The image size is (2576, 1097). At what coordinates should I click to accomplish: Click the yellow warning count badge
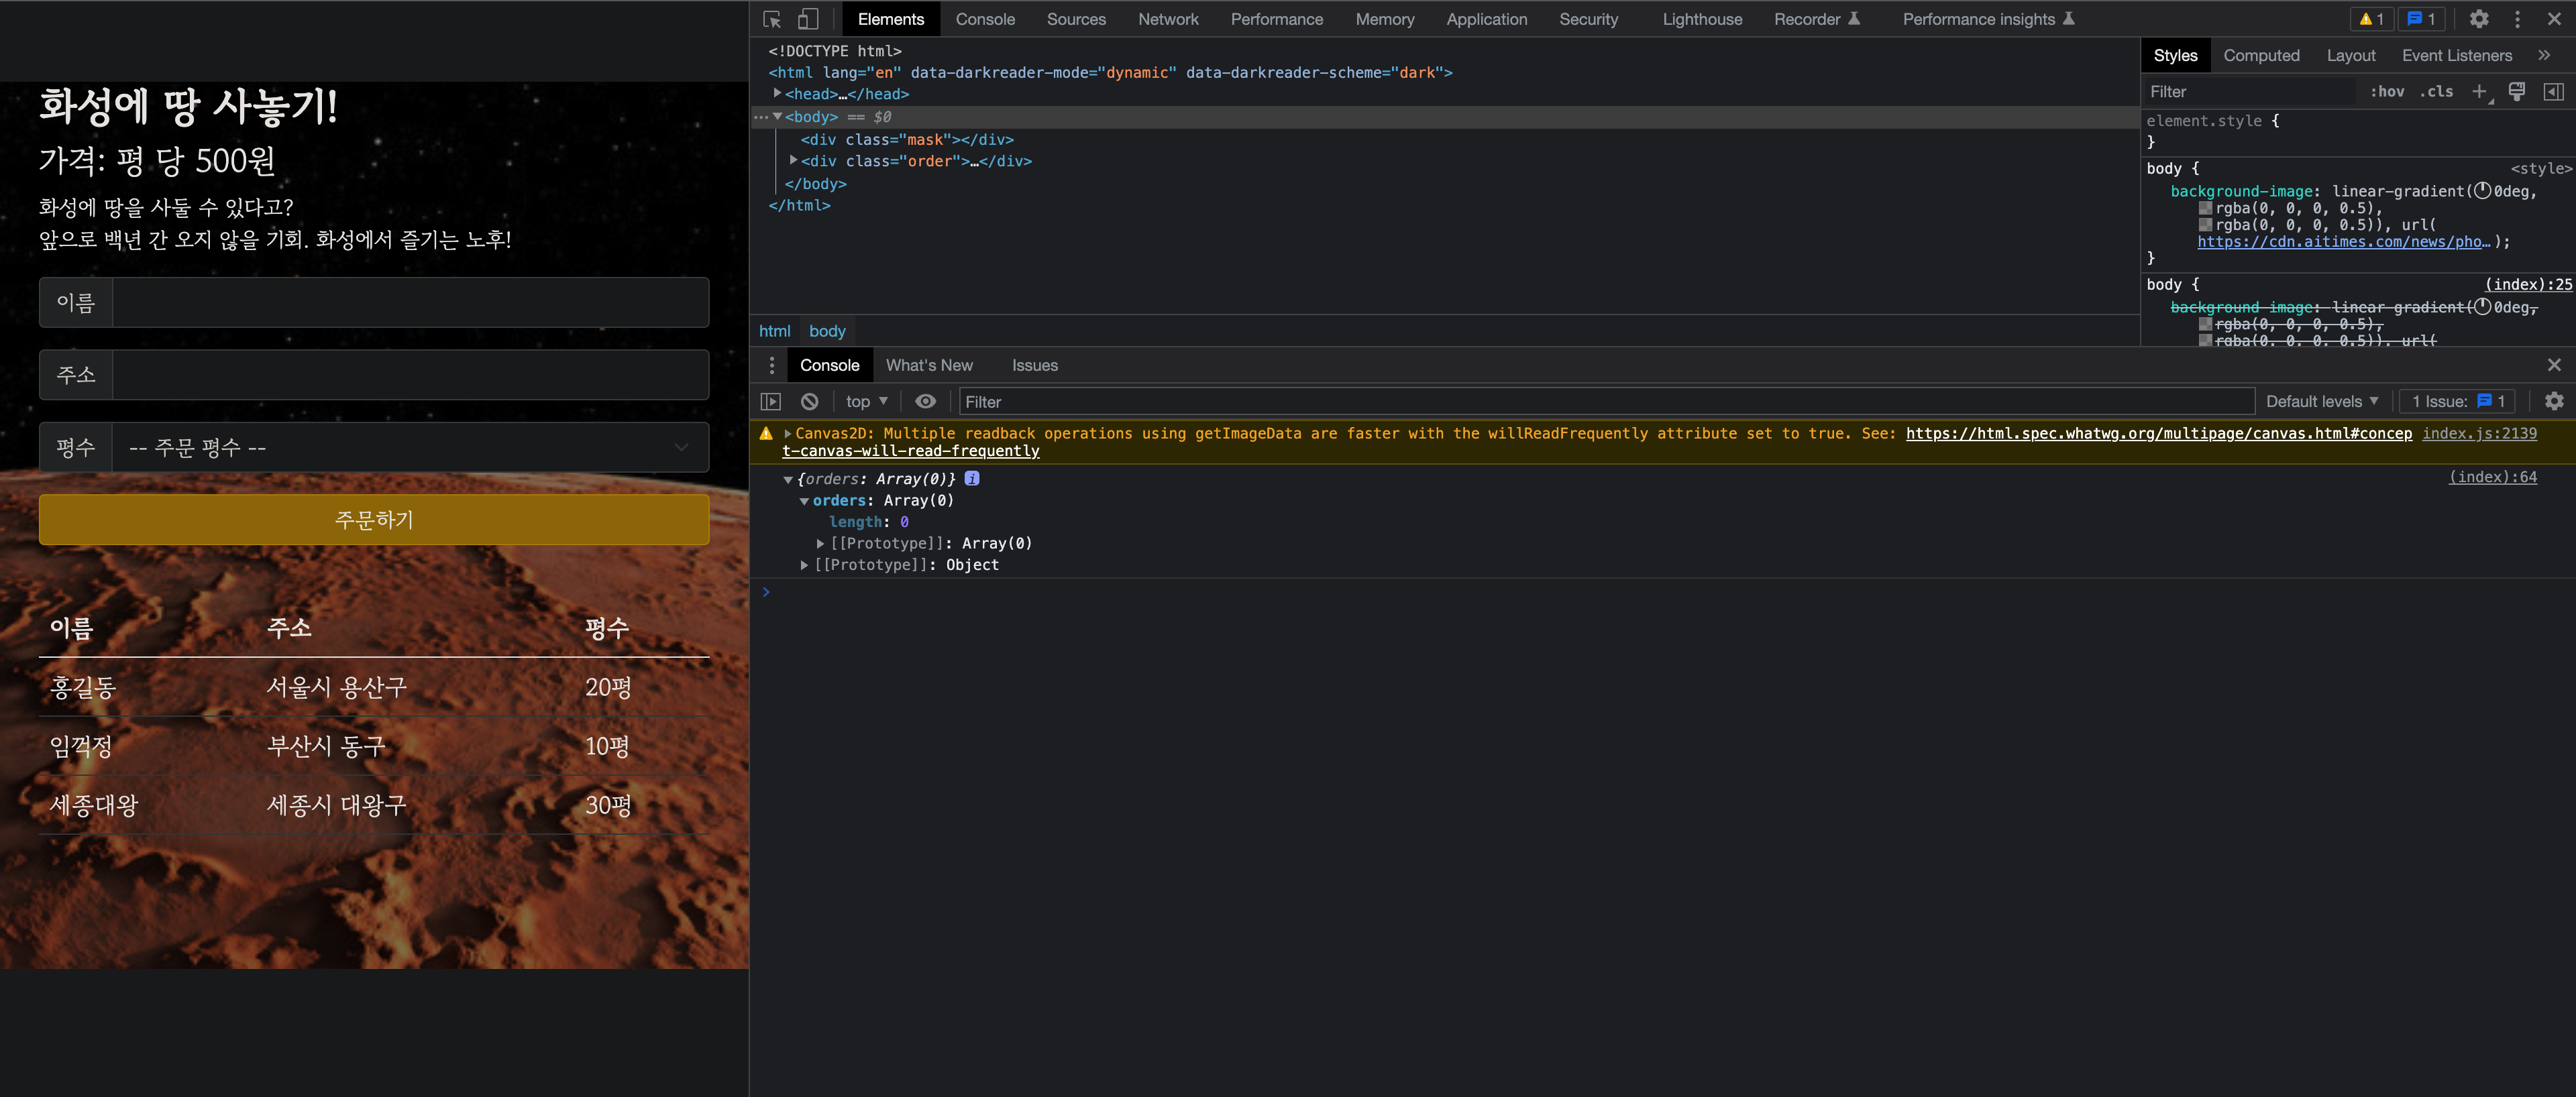pos(2372,19)
